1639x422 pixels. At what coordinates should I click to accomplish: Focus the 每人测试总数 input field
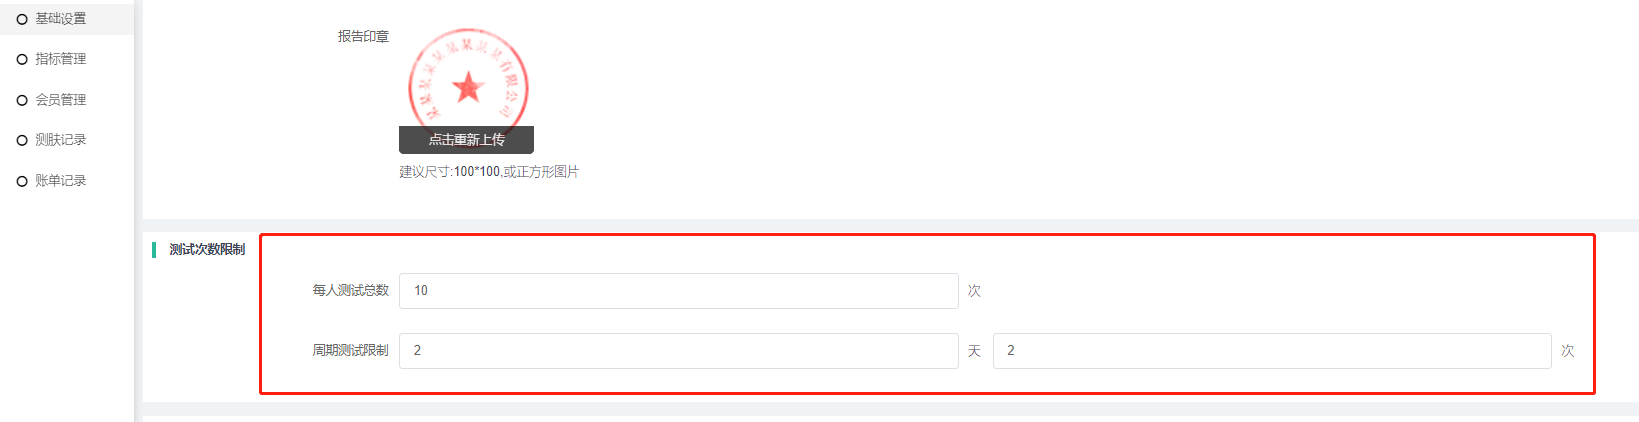[678, 291]
